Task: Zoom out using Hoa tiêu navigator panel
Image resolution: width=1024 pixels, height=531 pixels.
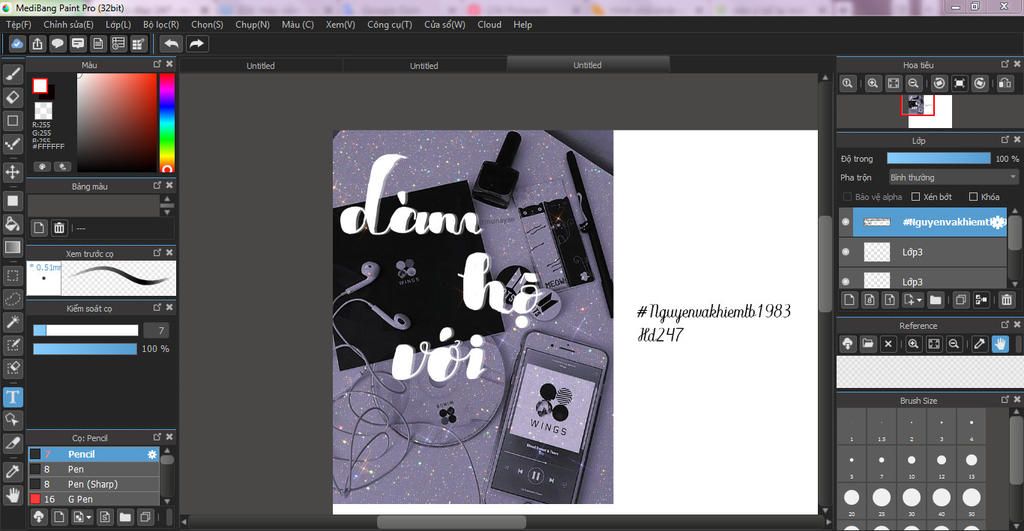Action: [914, 83]
